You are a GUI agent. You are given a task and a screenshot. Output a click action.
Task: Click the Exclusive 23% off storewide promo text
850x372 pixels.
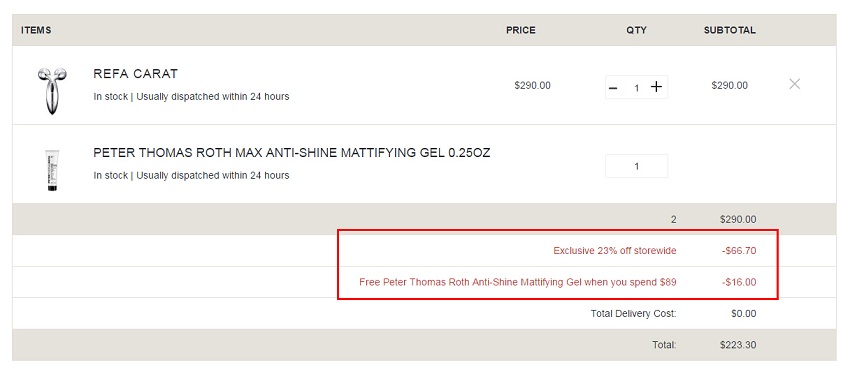[615, 251]
